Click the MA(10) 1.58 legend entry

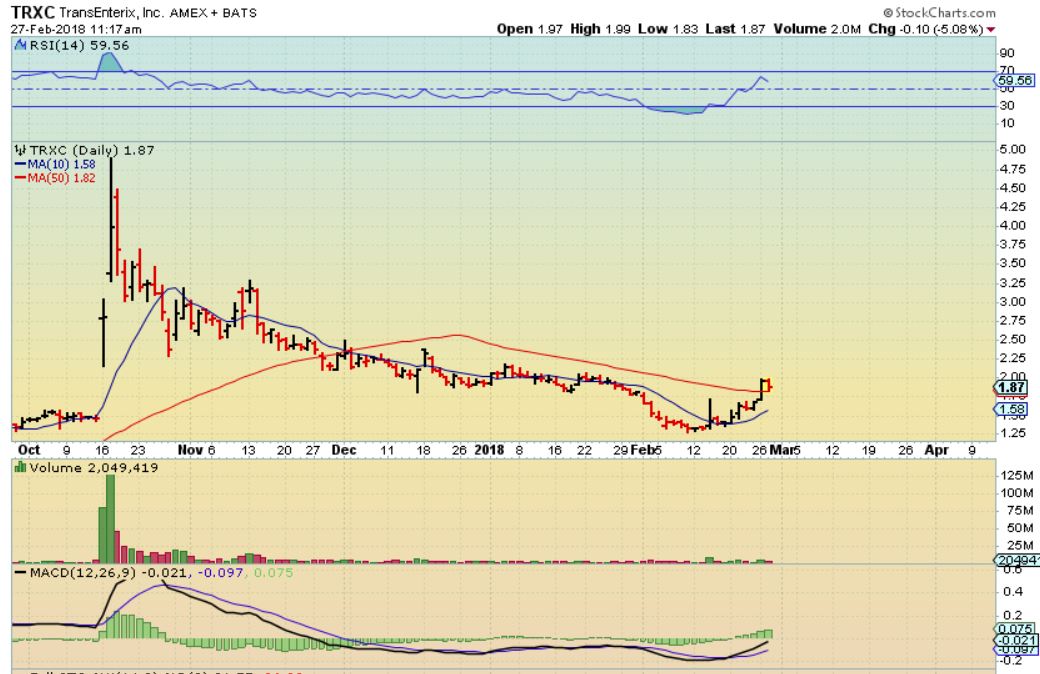coord(55,164)
